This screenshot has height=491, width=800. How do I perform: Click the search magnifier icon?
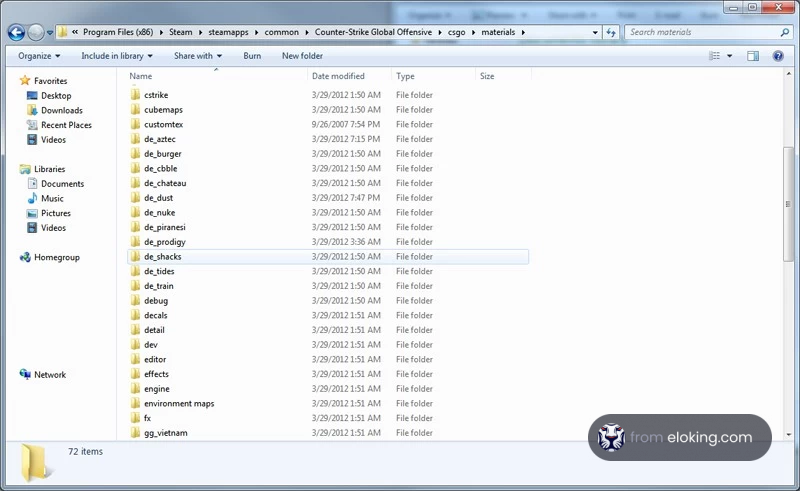(x=785, y=32)
